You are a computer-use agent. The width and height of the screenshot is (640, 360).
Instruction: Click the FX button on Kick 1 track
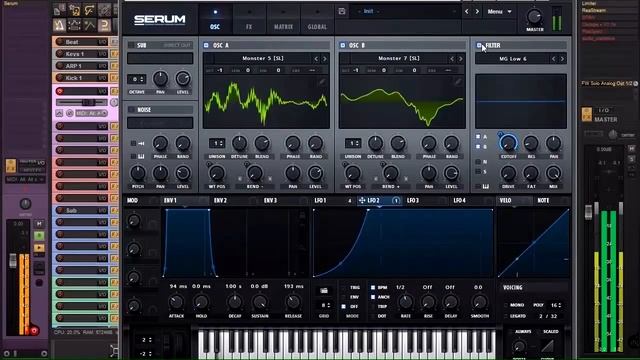(114, 78)
